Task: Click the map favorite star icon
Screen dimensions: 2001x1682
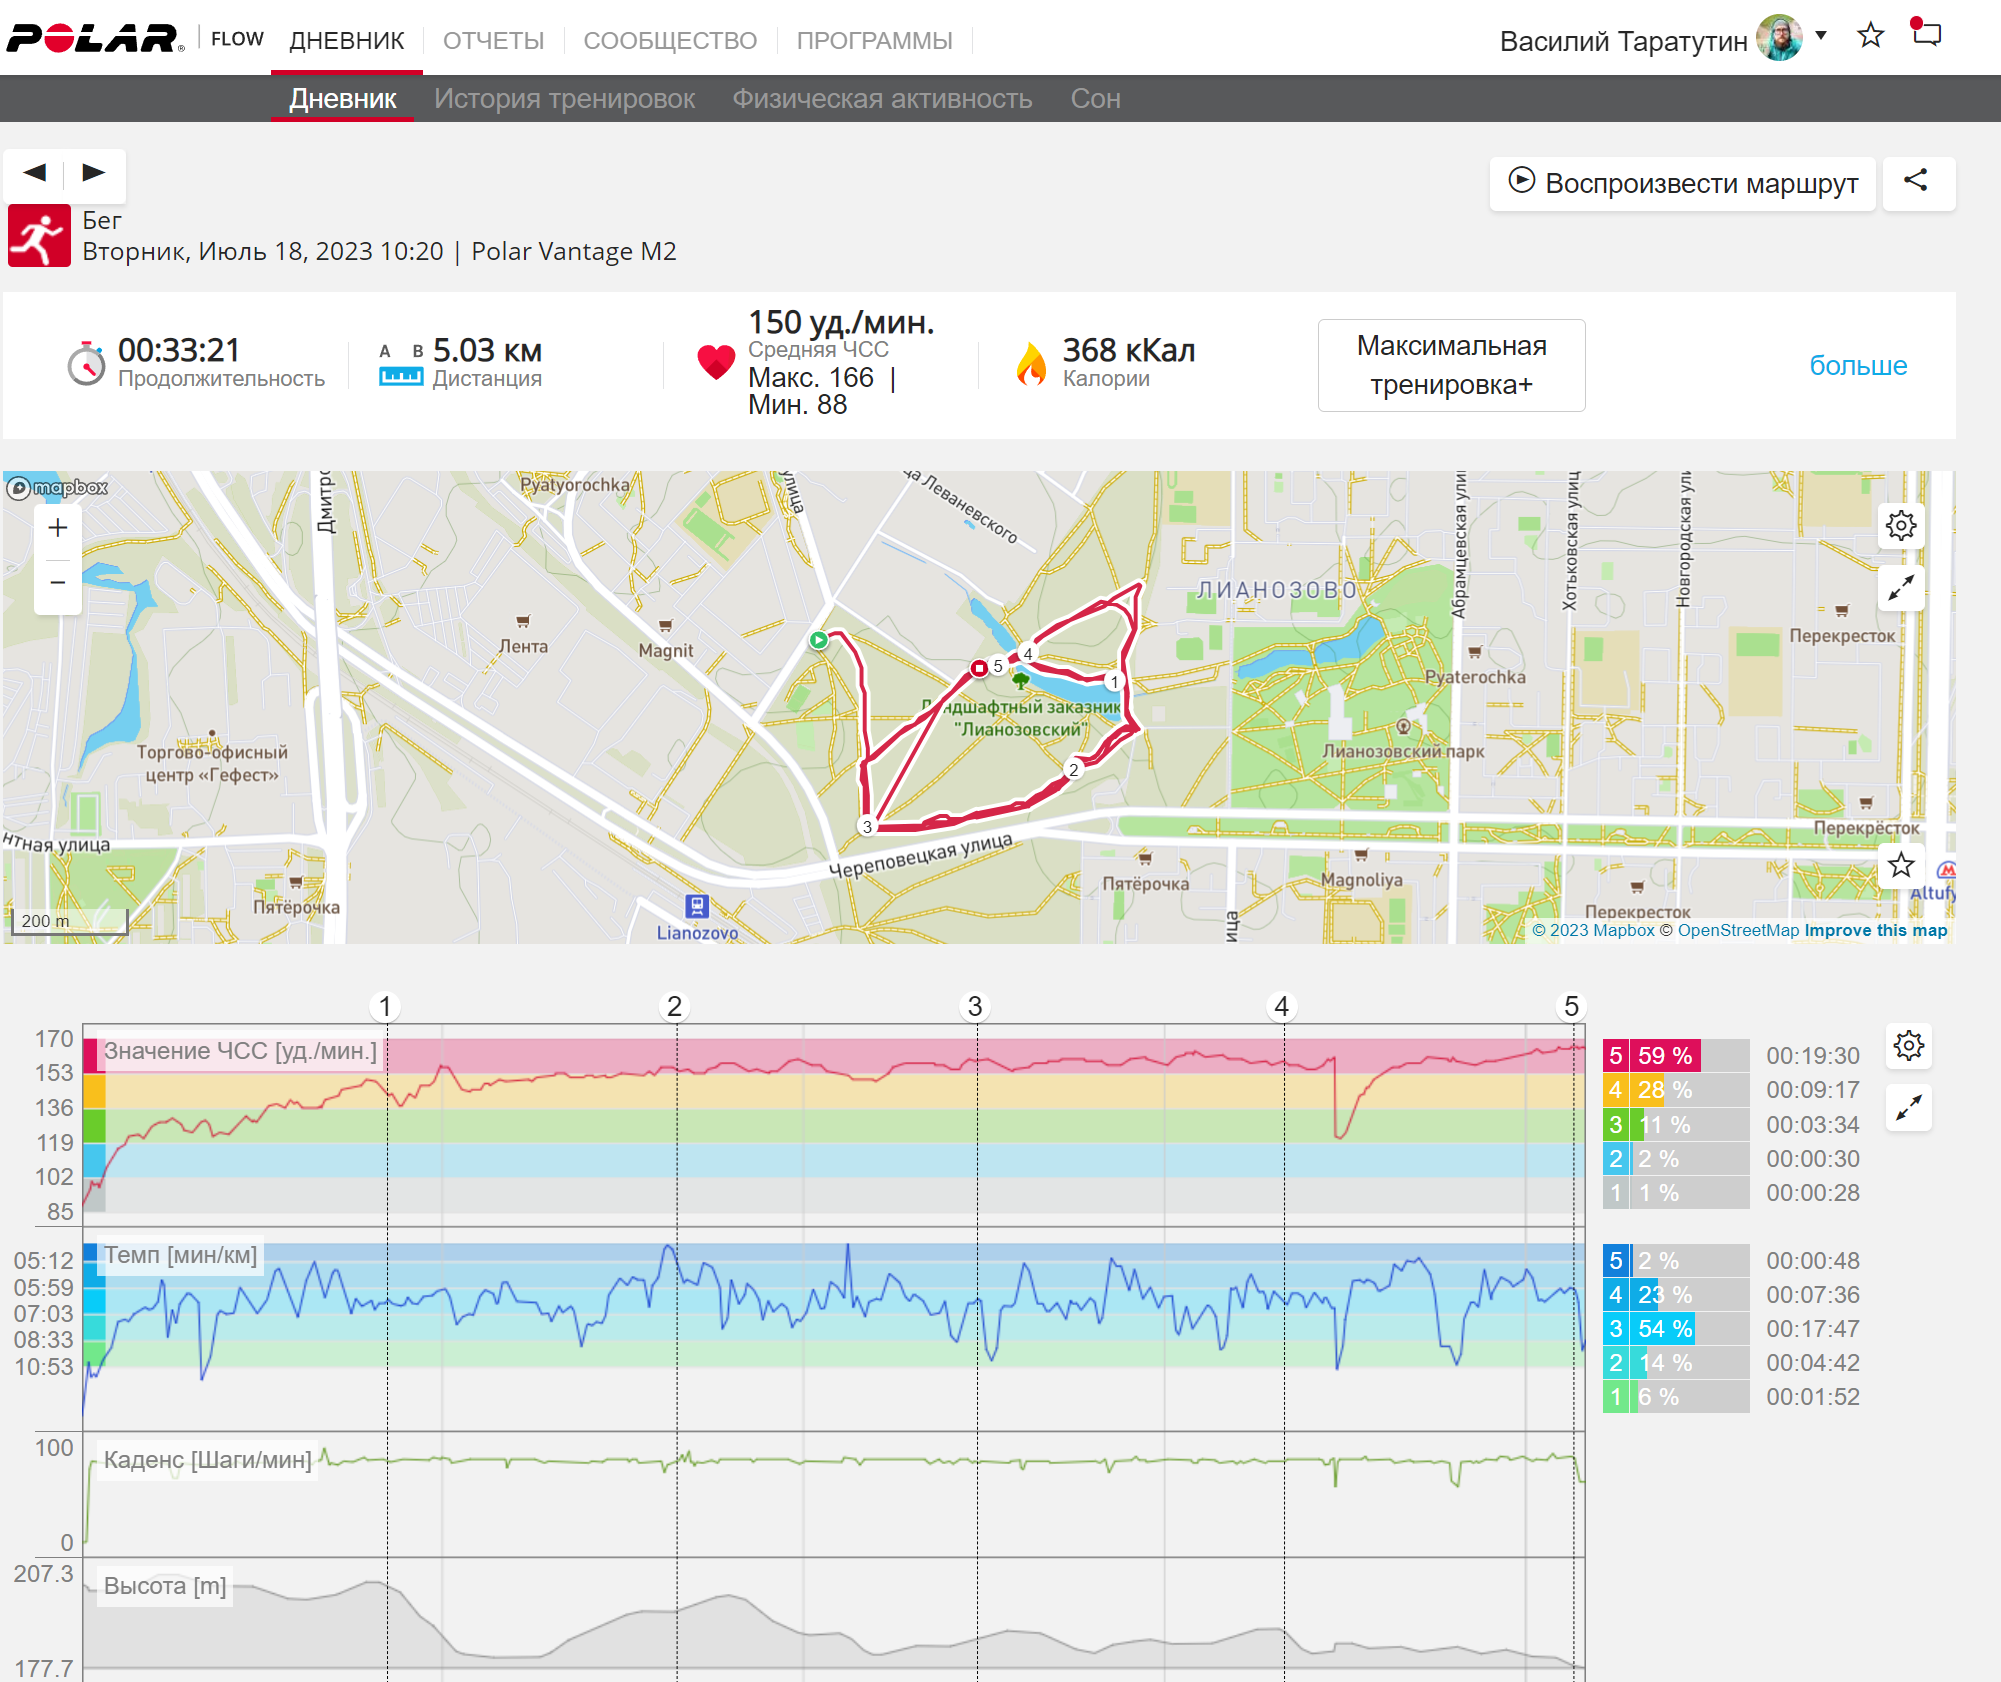Action: (1901, 865)
